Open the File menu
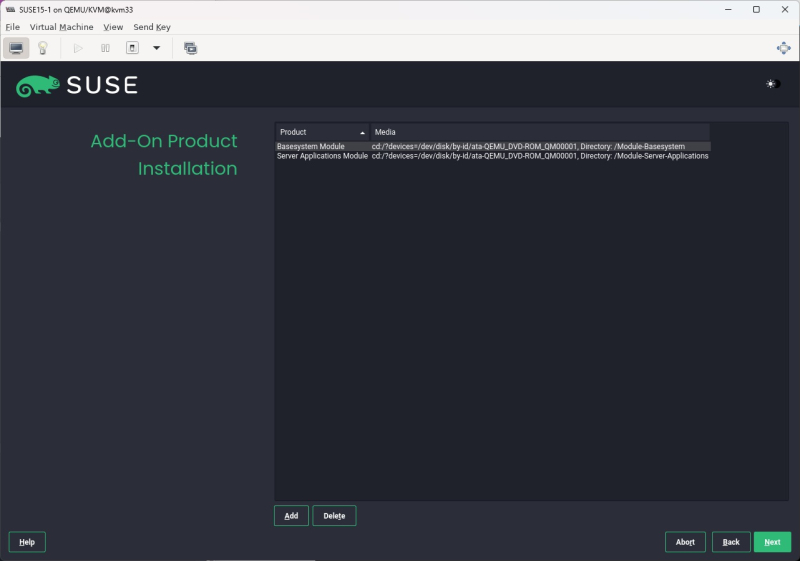This screenshot has height=561, width=800. pyautogui.click(x=13, y=27)
